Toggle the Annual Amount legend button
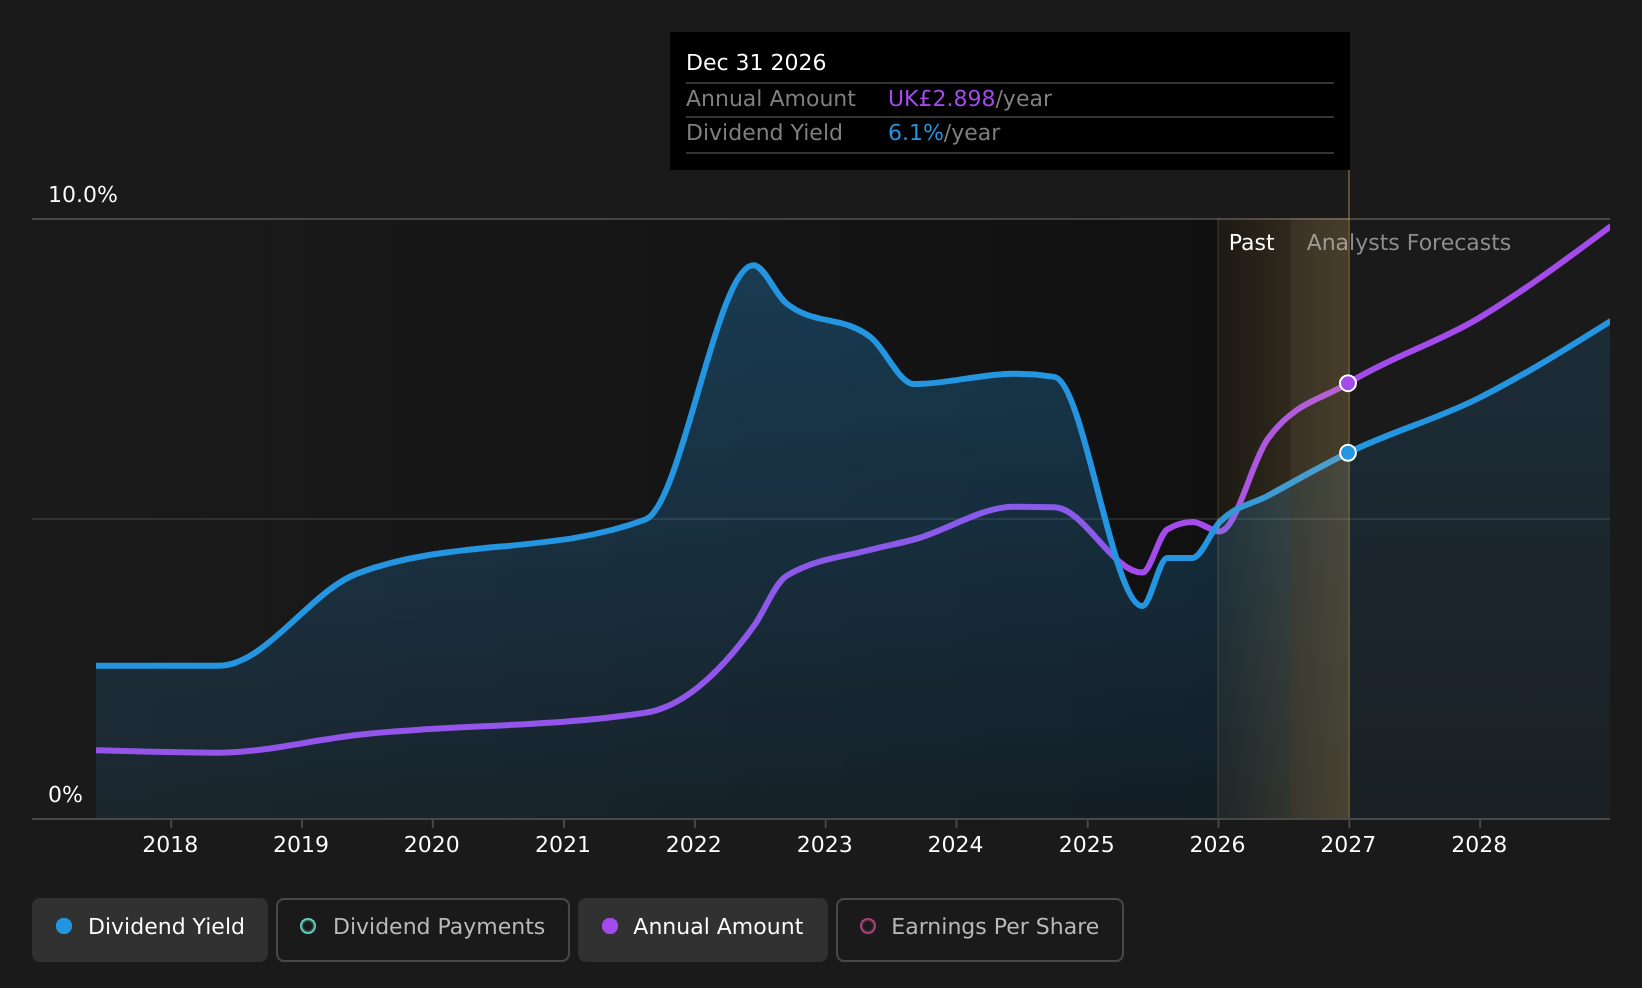 click(x=703, y=930)
